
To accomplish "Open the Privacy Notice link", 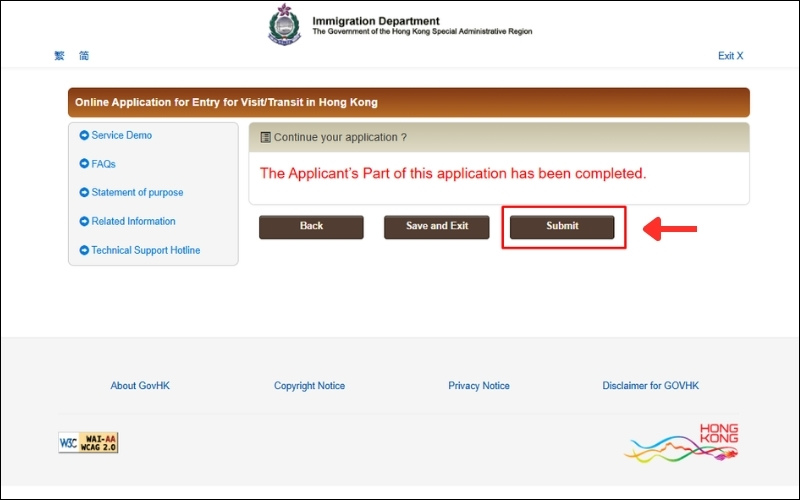I will click(479, 386).
